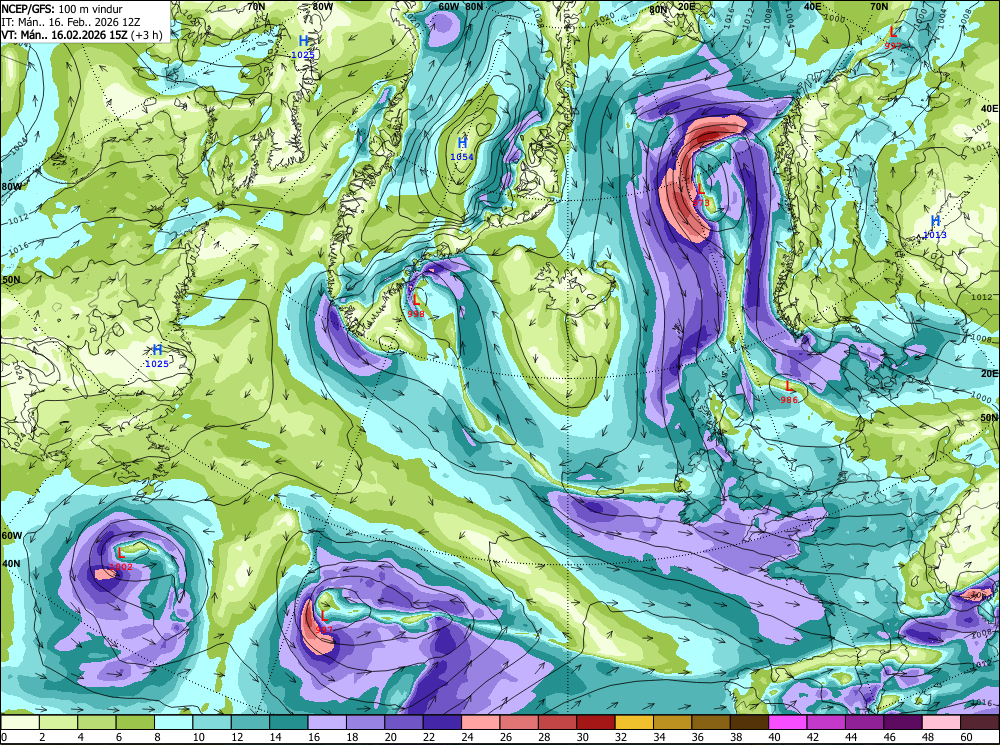Select the bright magenta 40–42 legend swatch
The height and width of the screenshot is (745, 1000).
tap(788, 722)
